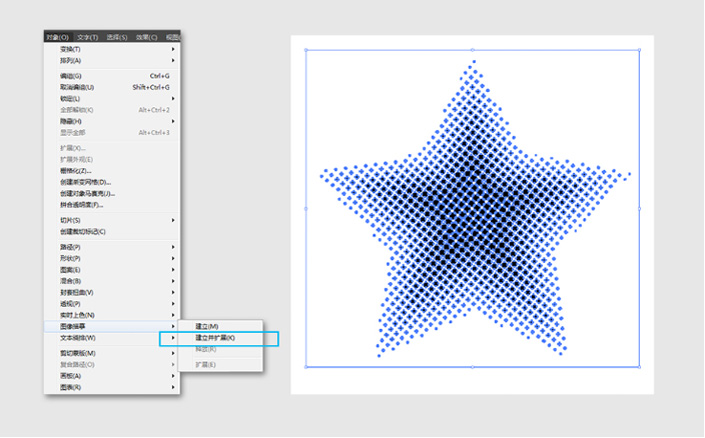This screenshot has width=705, height=438.
Task: Click 建立并扩展(K) in the image trace submenu
Action: (x=215, y=338)
